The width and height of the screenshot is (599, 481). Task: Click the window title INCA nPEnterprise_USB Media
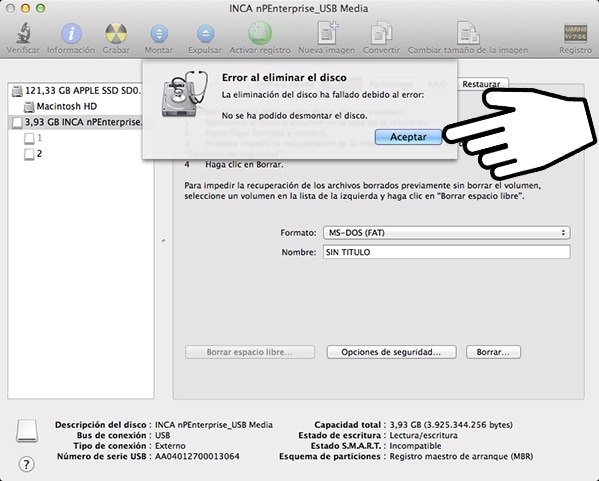tap(299, 8)
